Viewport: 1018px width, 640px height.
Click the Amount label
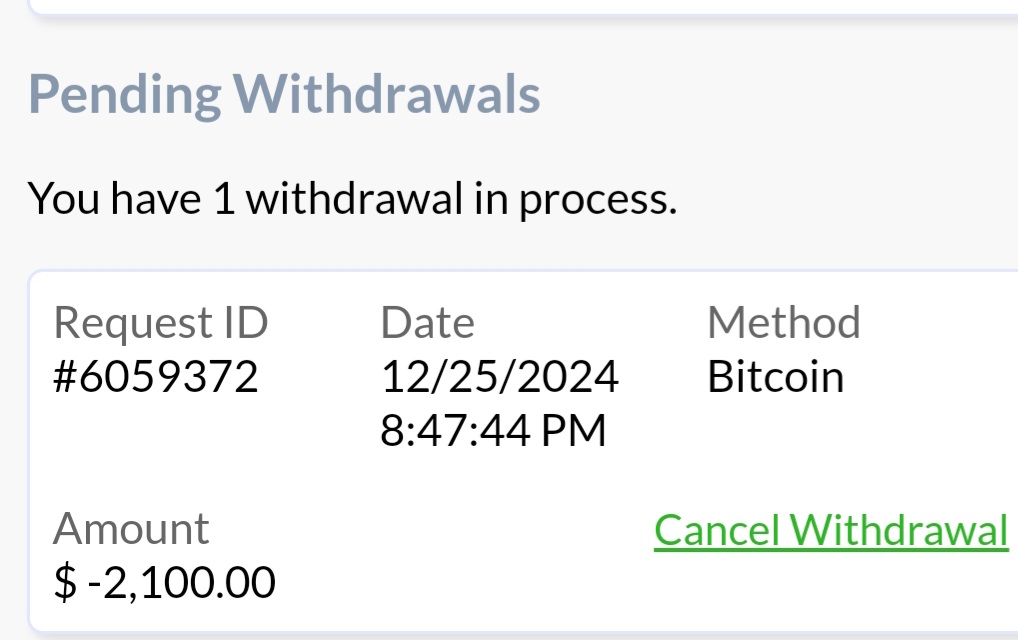[131, 528]
